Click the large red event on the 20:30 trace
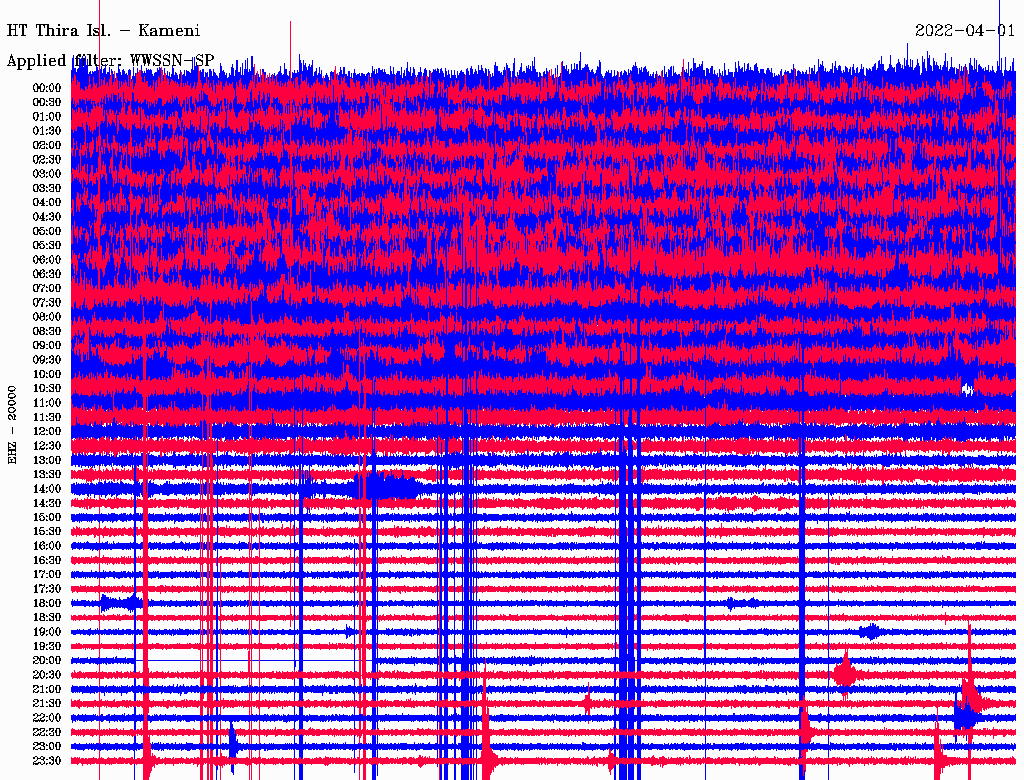The height and width of the screenshot is (780, 1024). pos(845,675)
